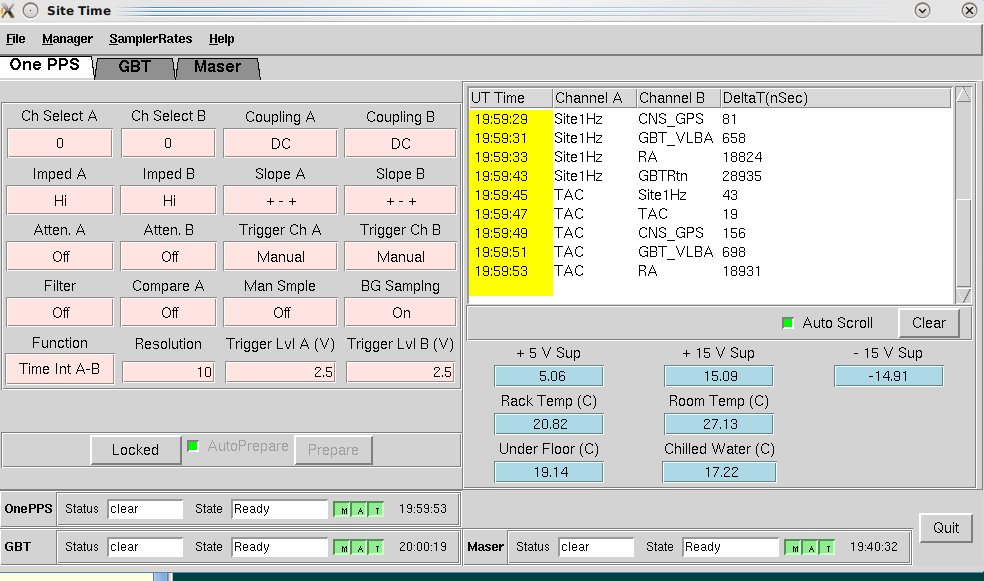This screenshot has height=581, width=984.
Task: Switch to the Maser tab
Action: point(217,67)
